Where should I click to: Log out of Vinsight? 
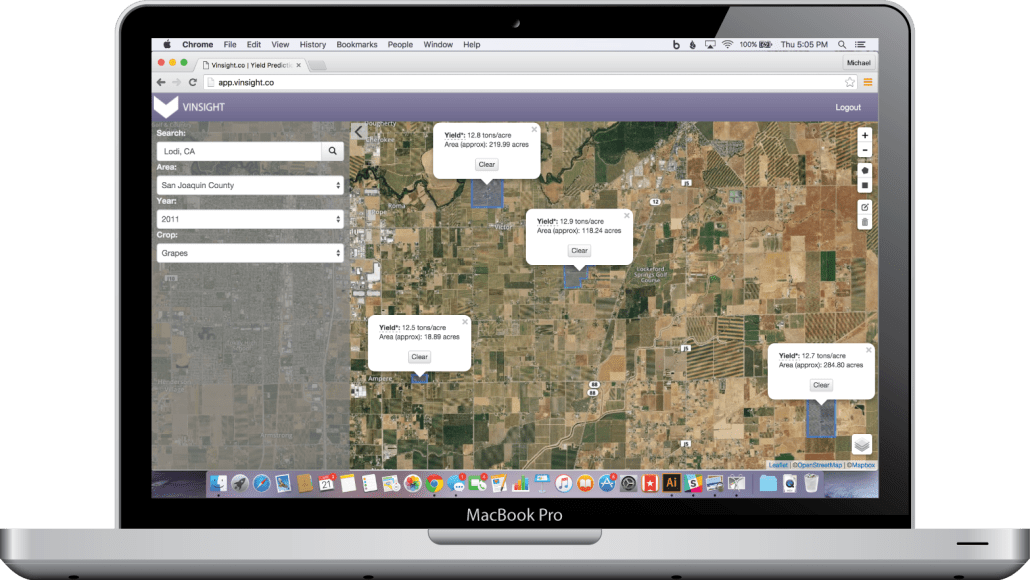pyautogui.click(x=847, y=107)
